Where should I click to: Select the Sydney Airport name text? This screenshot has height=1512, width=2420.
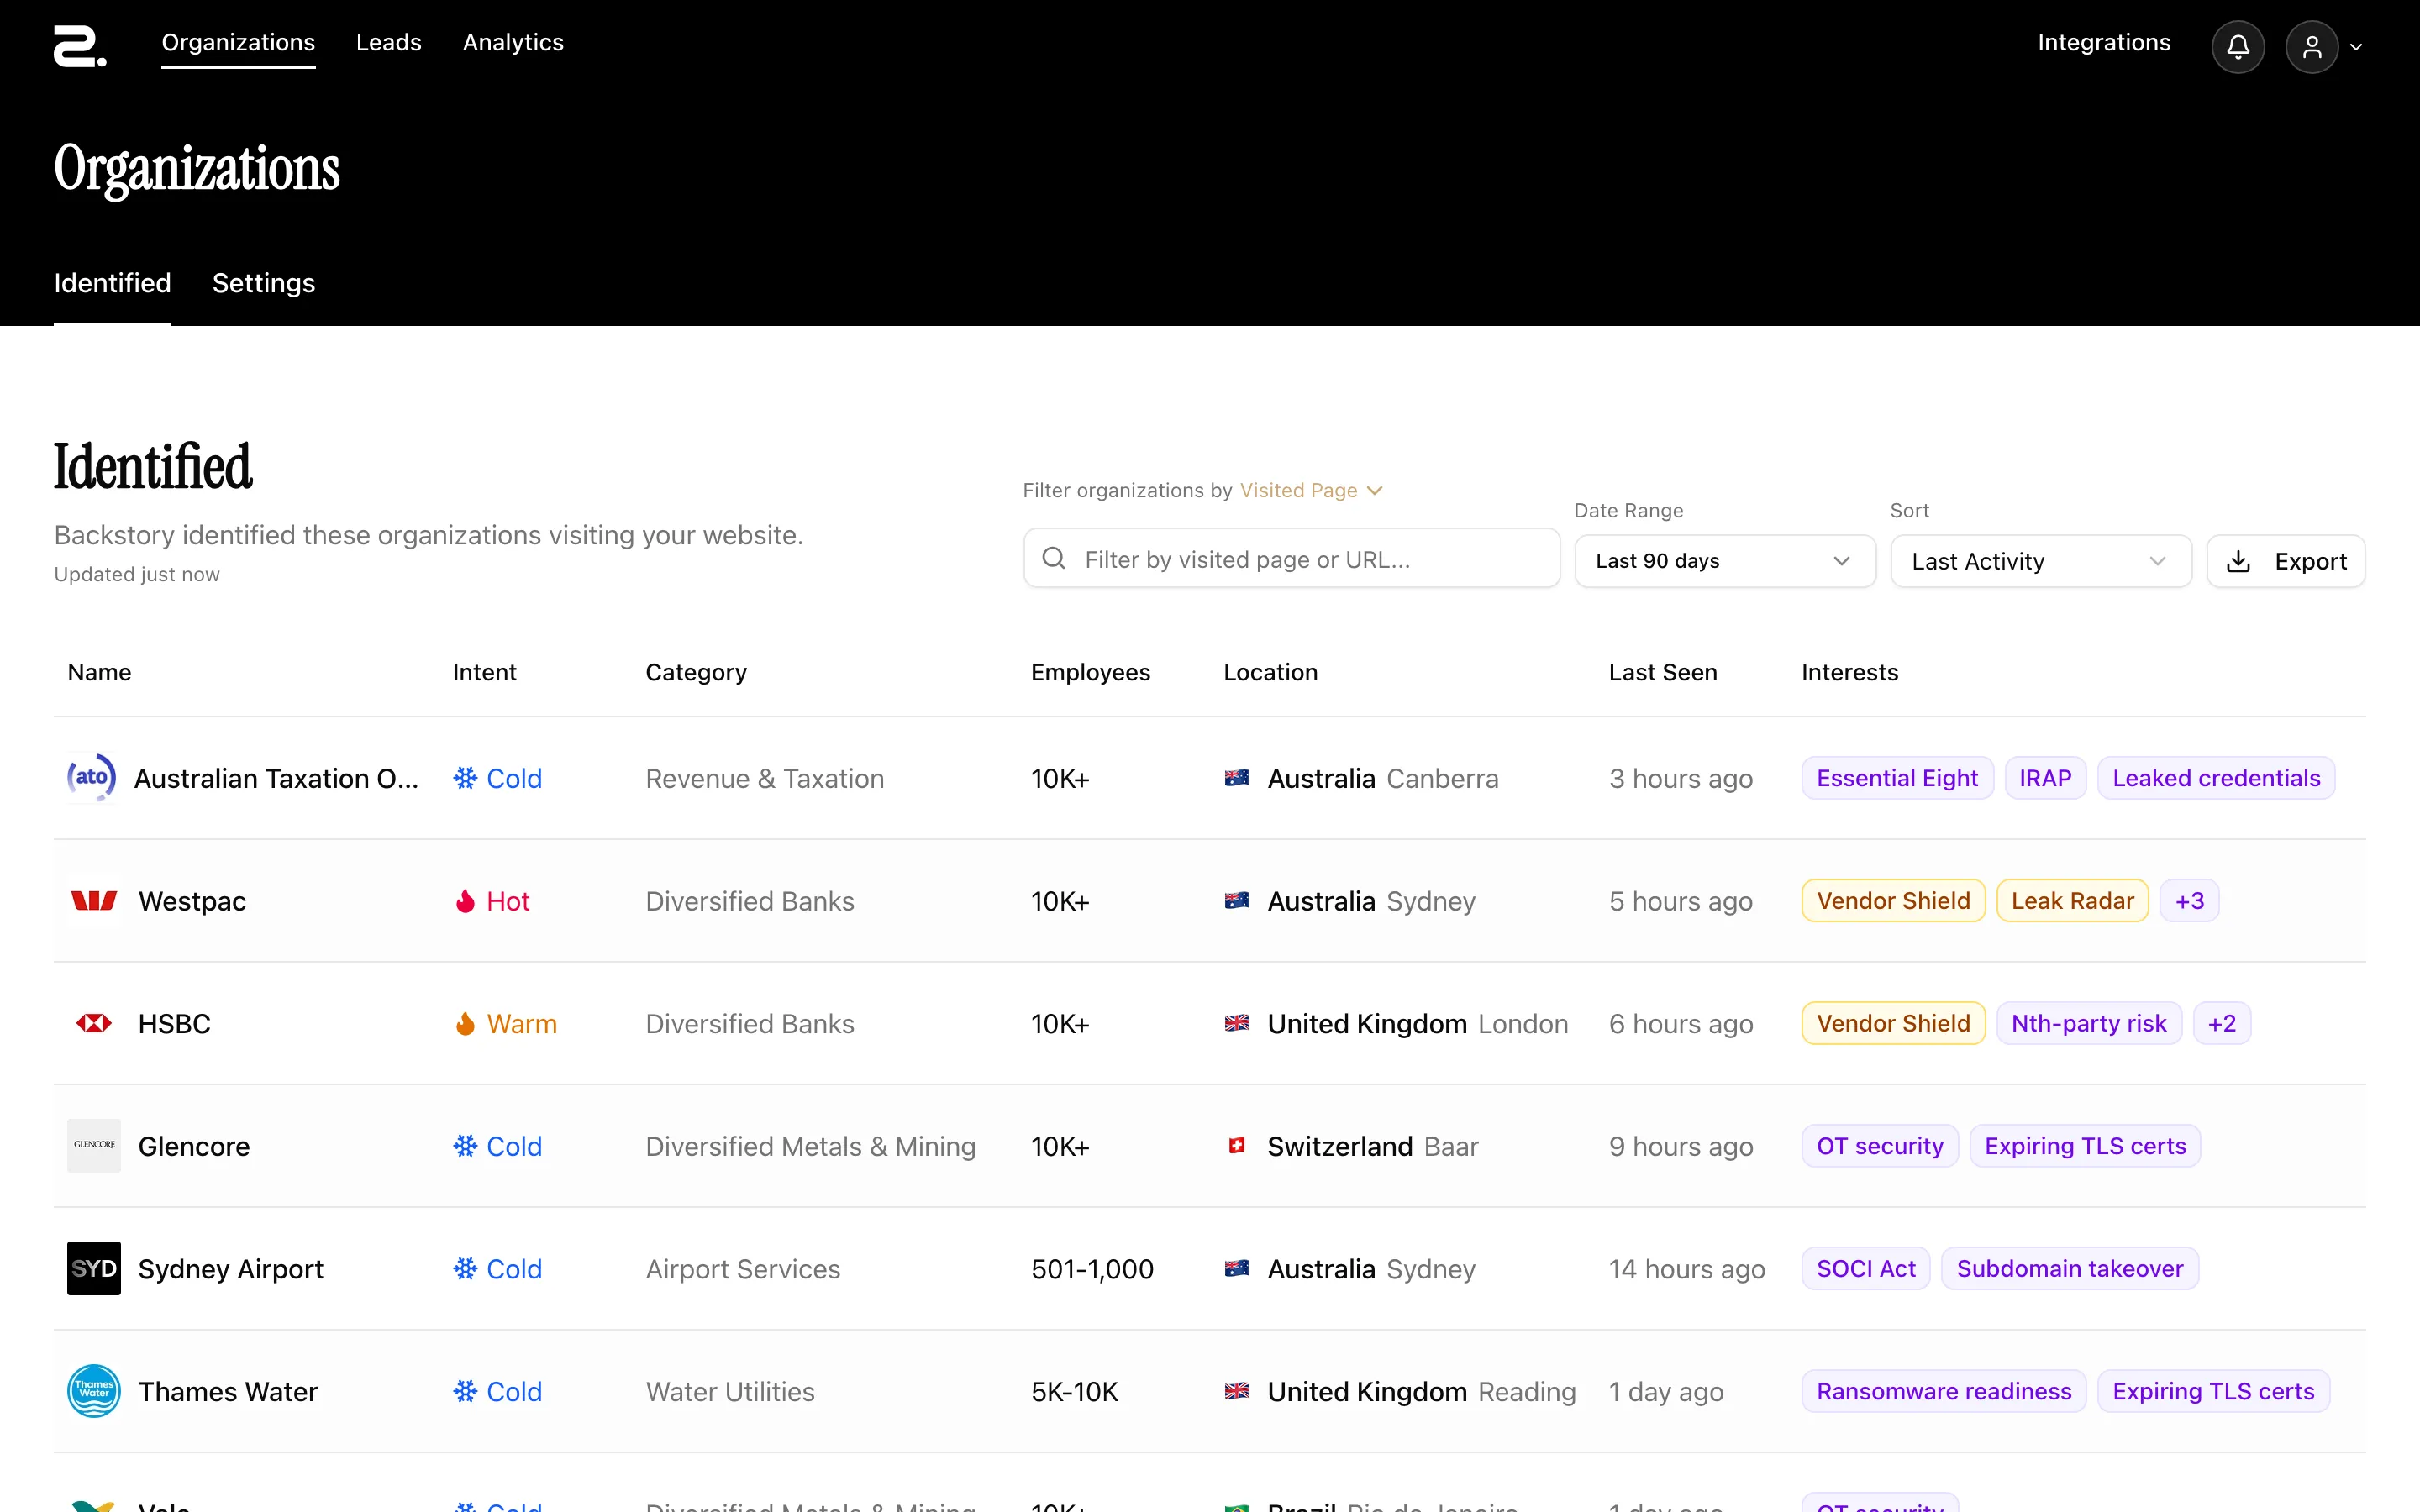[230, 1269]
